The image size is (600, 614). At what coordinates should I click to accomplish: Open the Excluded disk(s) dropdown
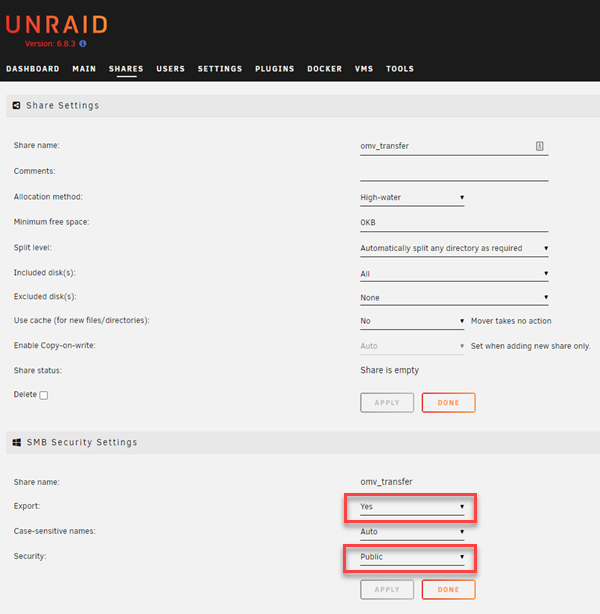454,298
